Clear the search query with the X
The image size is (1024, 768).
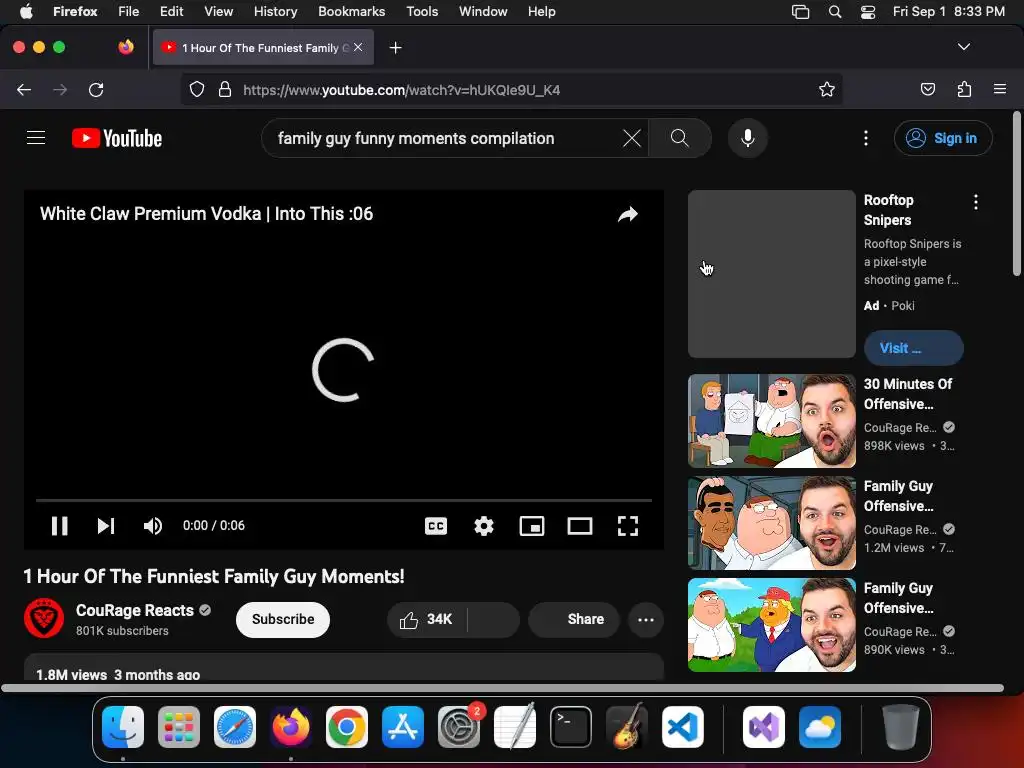(x=632, y=138)
